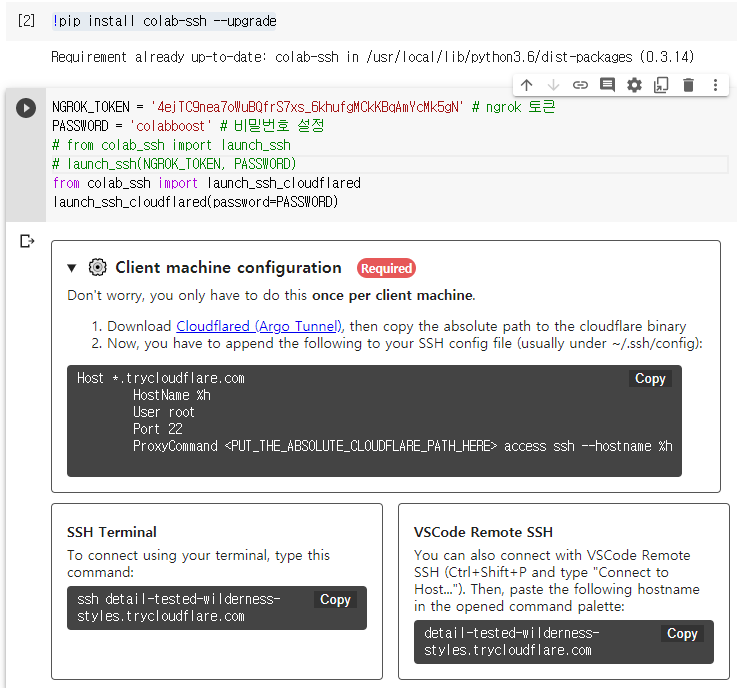737x688 pixels.
Task: Delete the cell with trash icon
Action: (x=688, y=86)
